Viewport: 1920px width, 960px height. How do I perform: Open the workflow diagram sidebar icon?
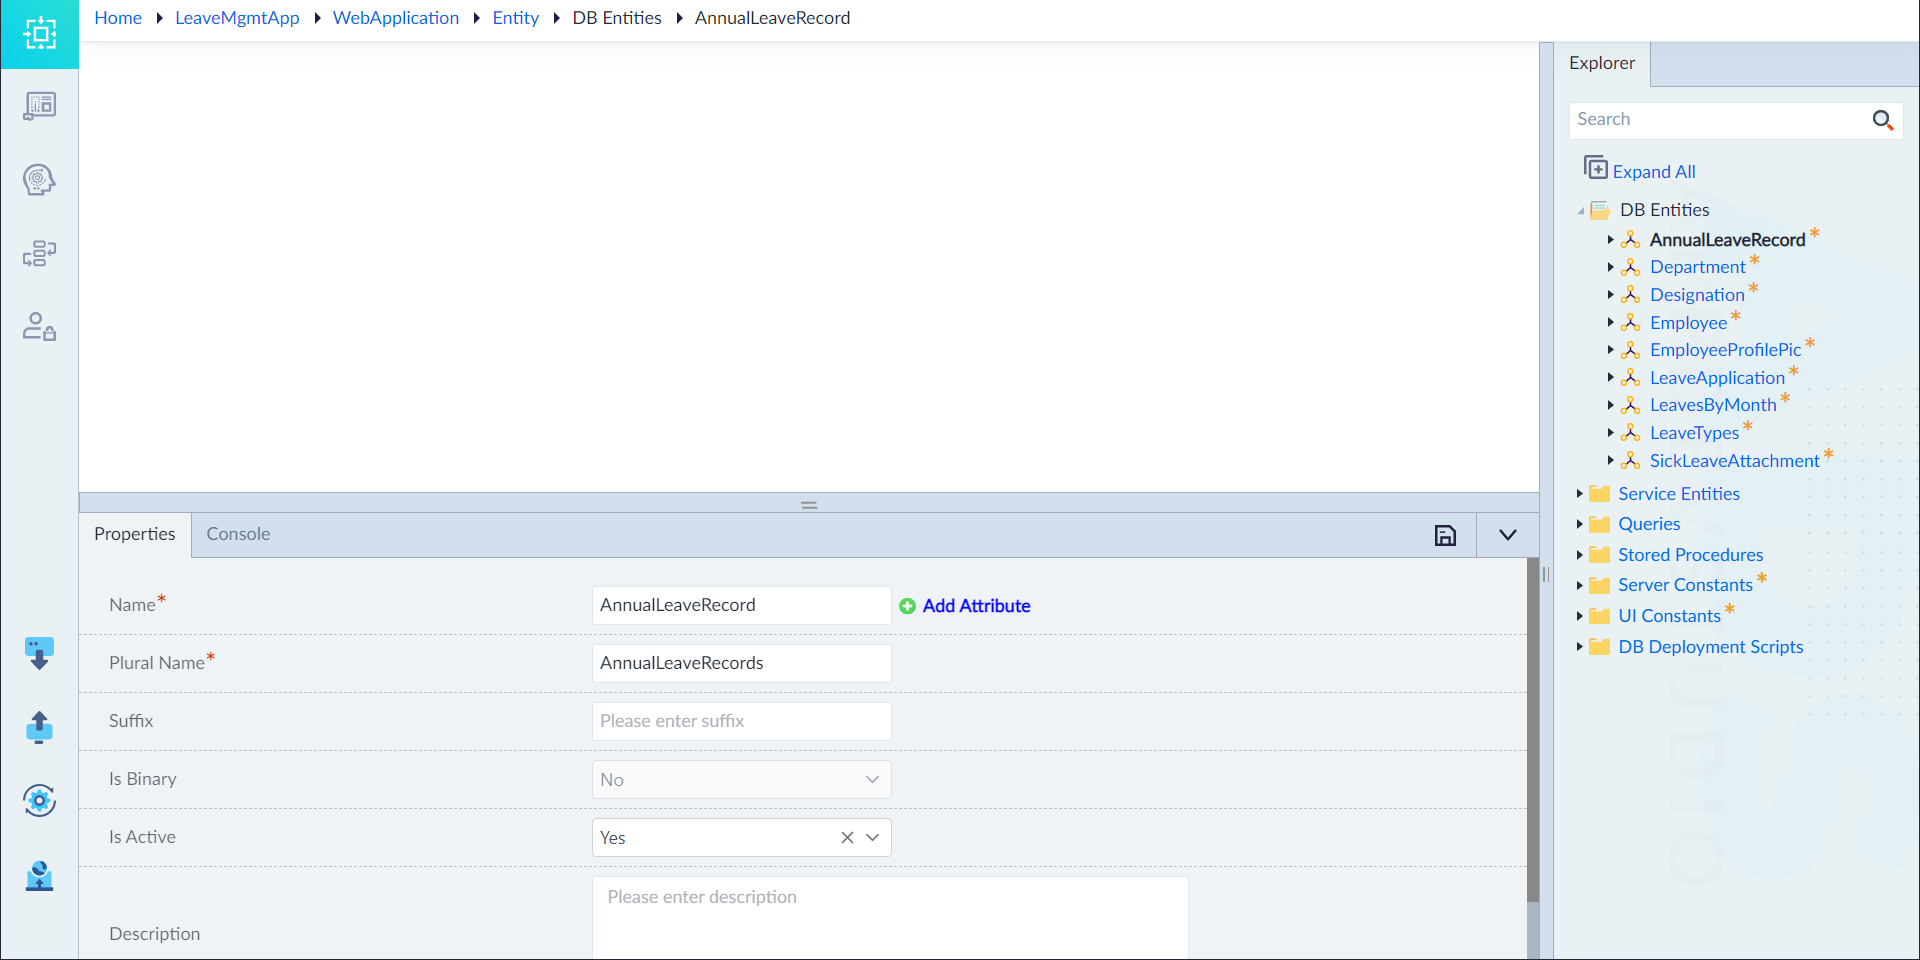pos(39,254)
